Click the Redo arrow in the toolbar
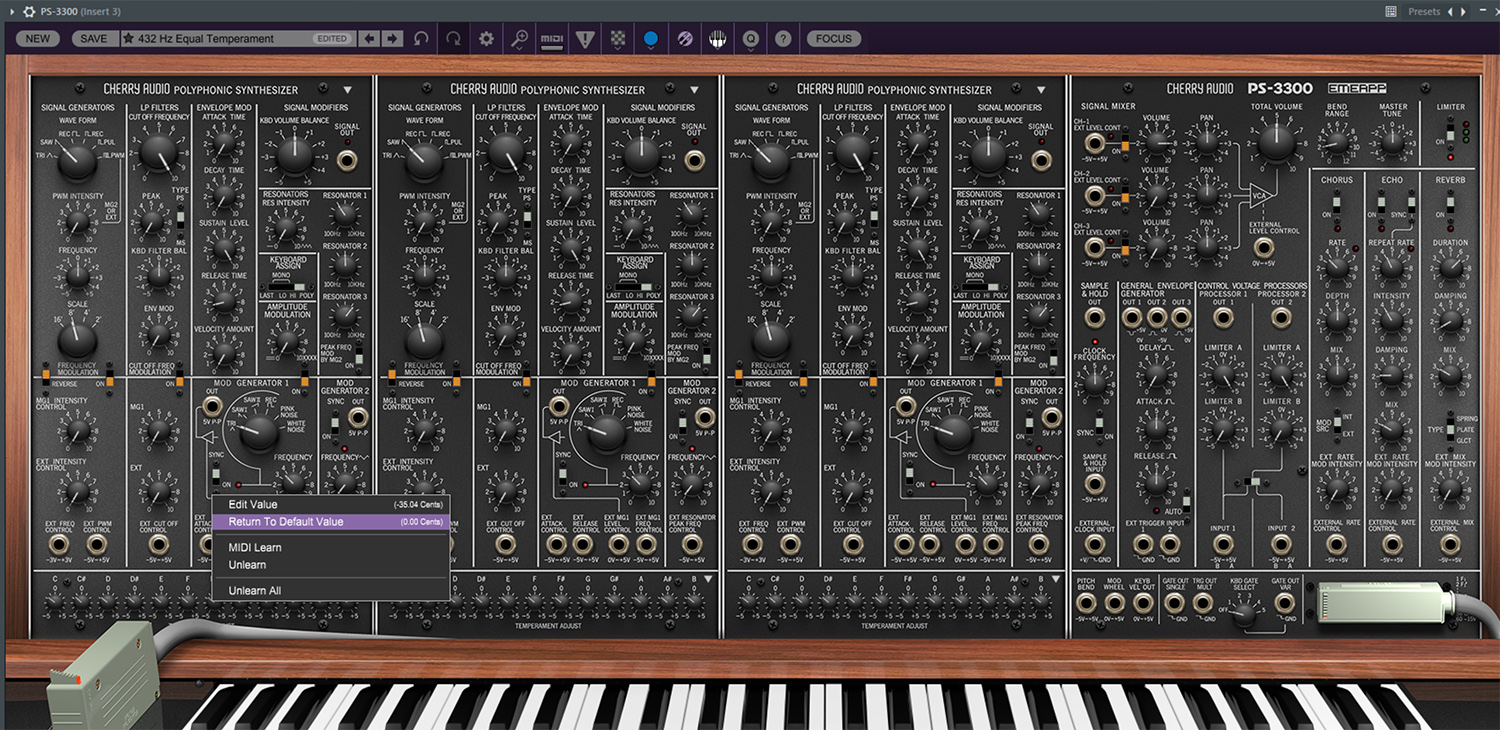 coord(453,39)
